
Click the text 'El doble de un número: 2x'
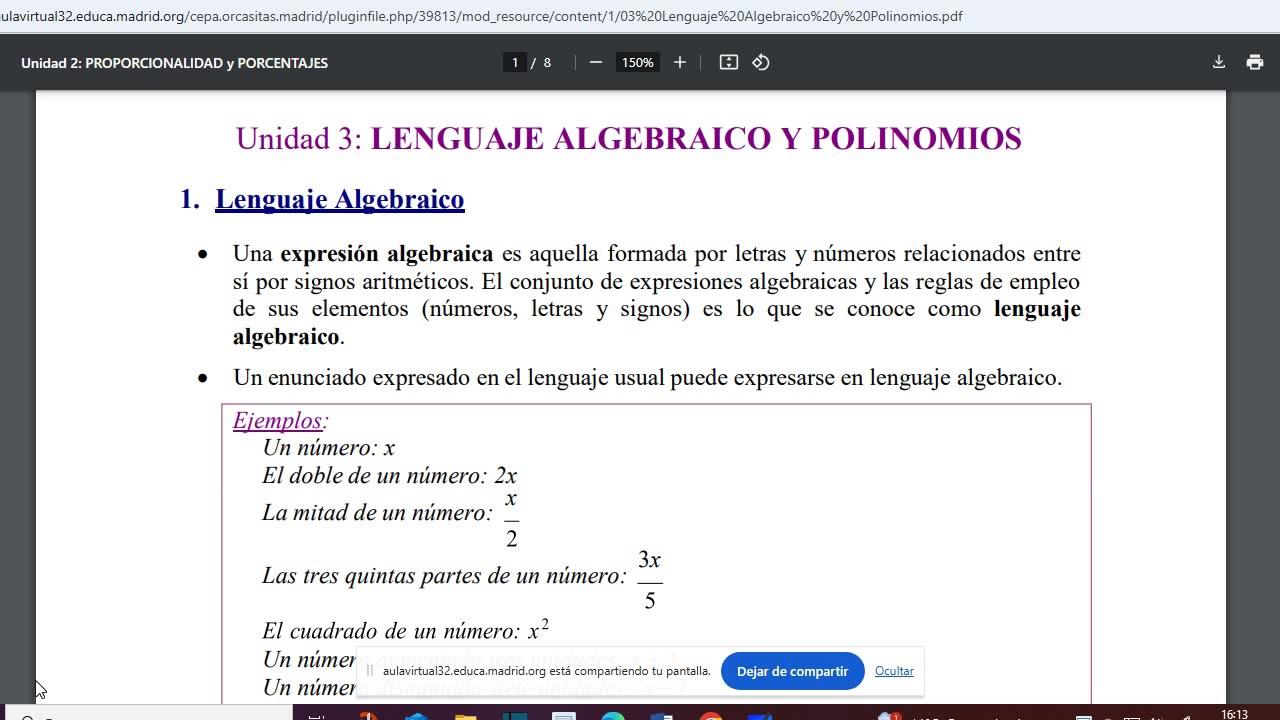(390, 475)
